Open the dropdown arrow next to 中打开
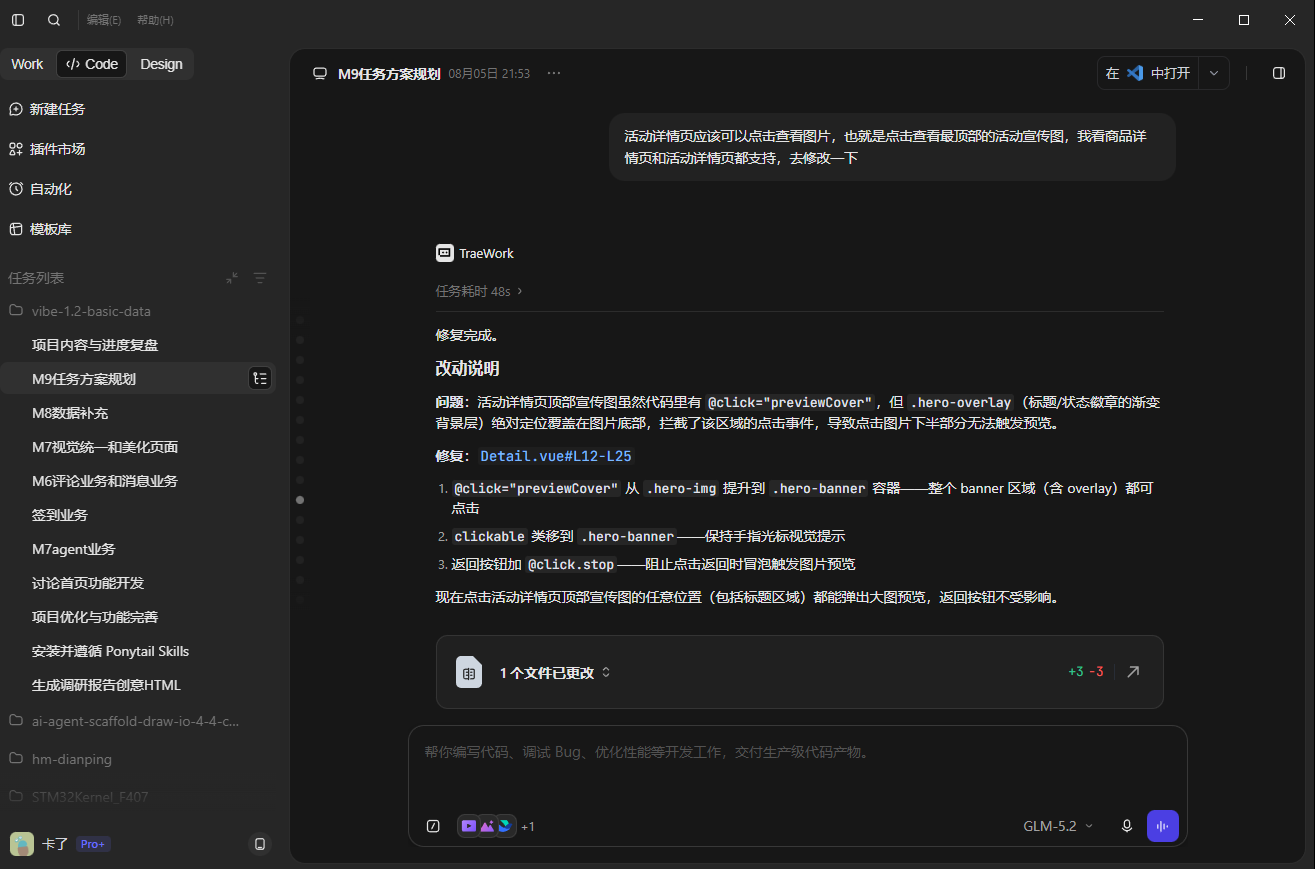The height and width of the screenshot is (869, 1315). click(x=1214, y=73)
